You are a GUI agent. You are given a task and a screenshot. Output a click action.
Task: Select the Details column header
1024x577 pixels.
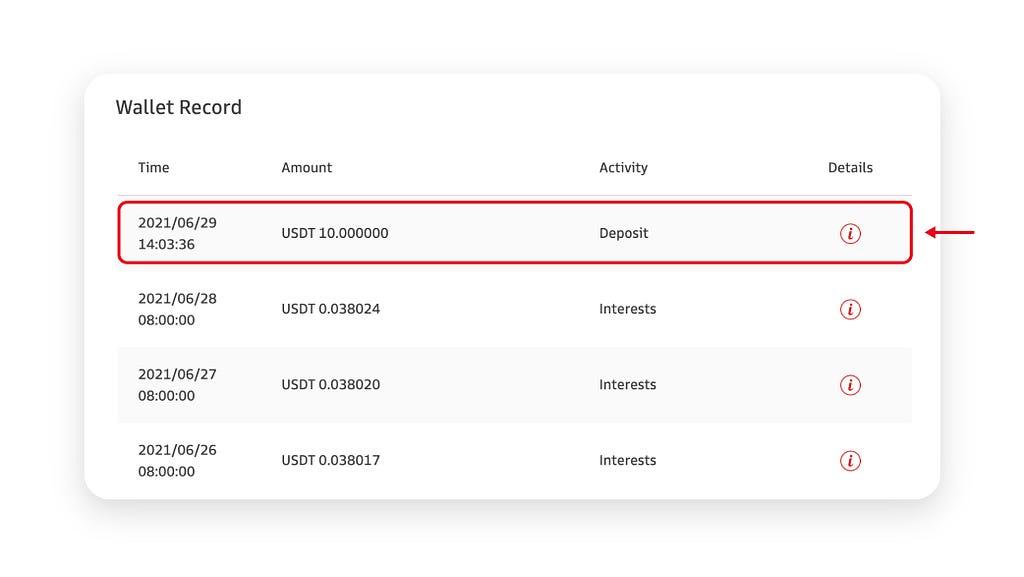(850, 168)
